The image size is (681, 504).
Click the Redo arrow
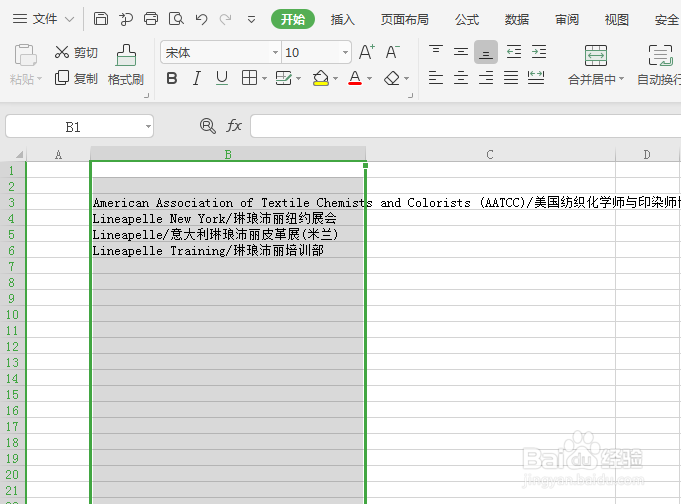coord(225,19)
